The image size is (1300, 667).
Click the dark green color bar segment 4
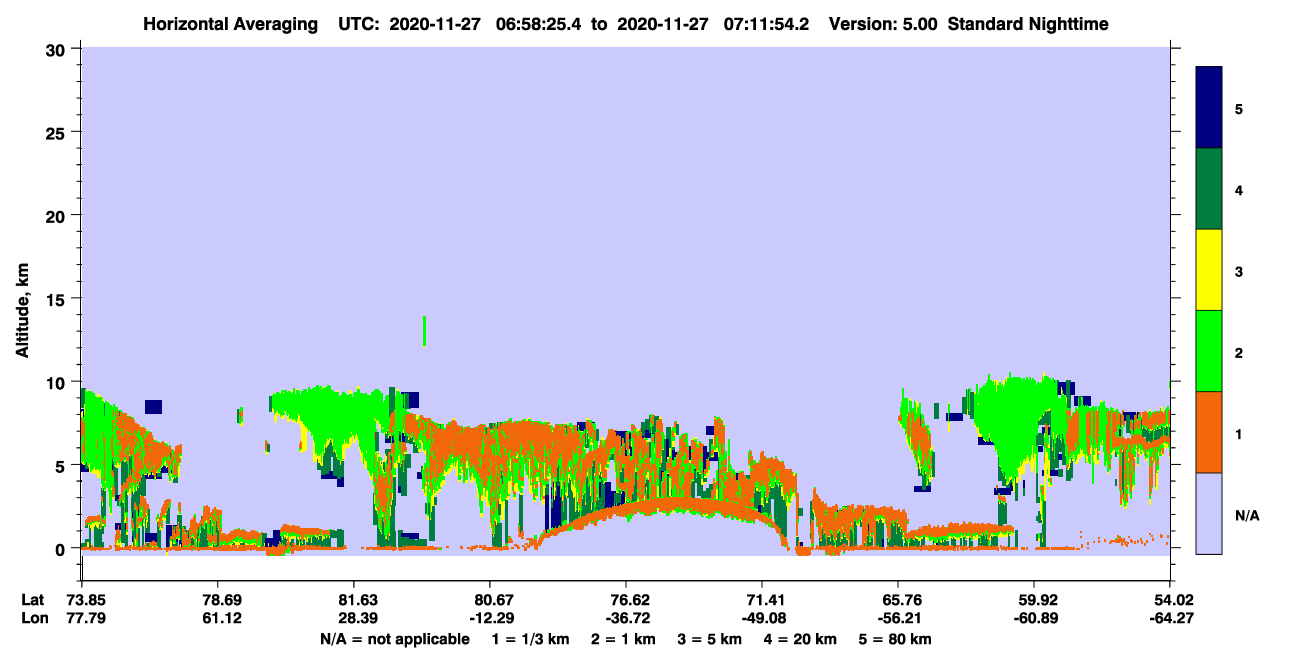tap(1209, 189)
